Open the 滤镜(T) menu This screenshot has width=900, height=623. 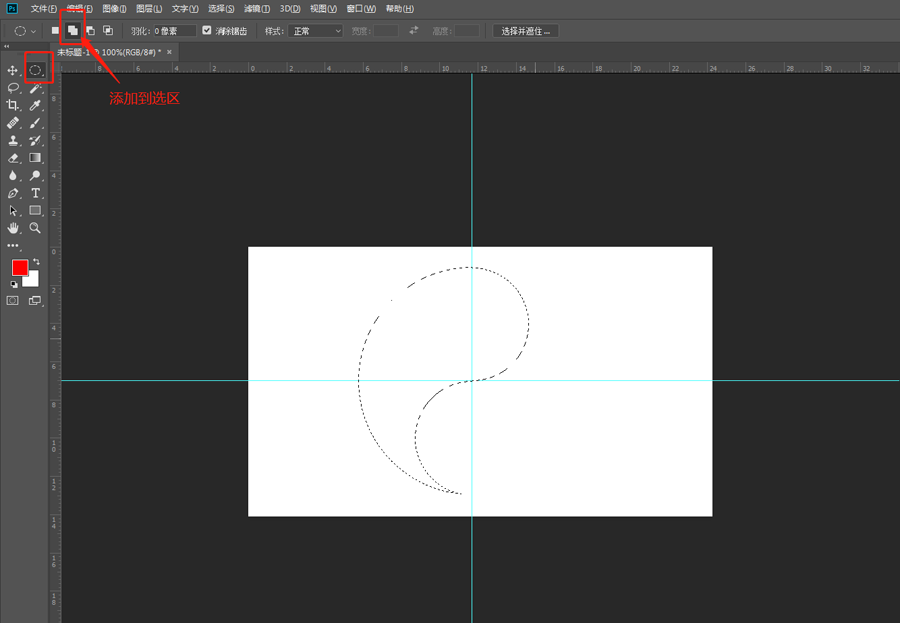click(257, 9)
